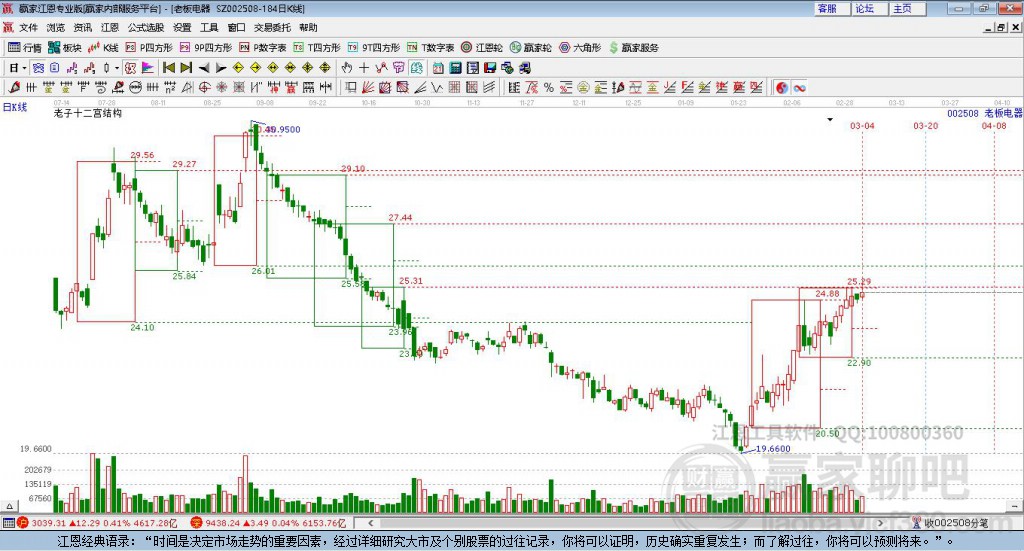1024x551 pixels.
Task: Click the grid icon in status bar
Action: pyautogui.click(x=8, y=523)
